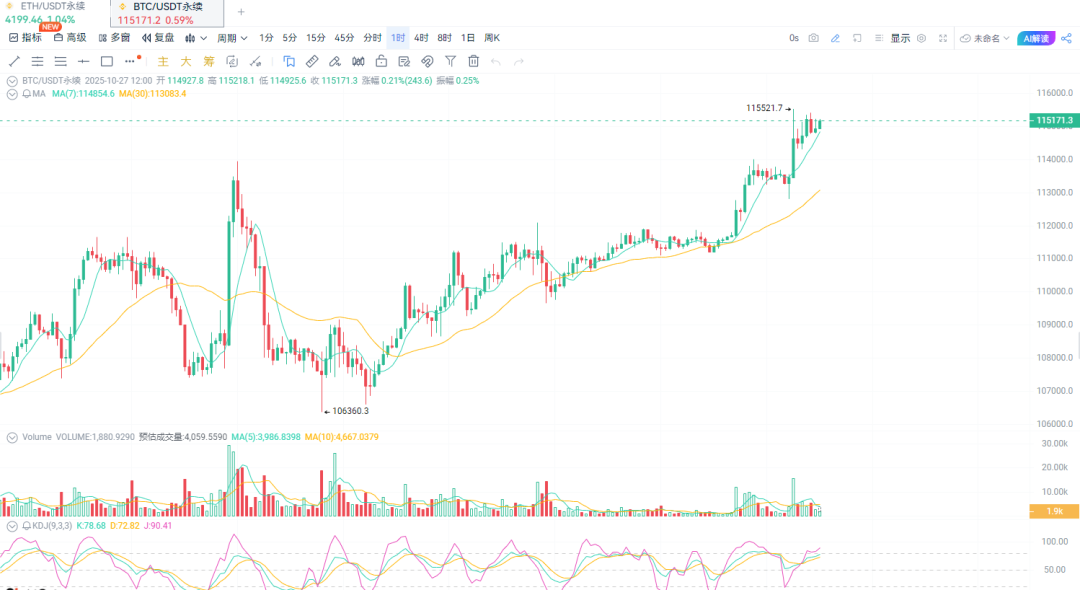Open the 周期 period dropdown
This screenshot has width=1080, height=590.
[232, 38]
